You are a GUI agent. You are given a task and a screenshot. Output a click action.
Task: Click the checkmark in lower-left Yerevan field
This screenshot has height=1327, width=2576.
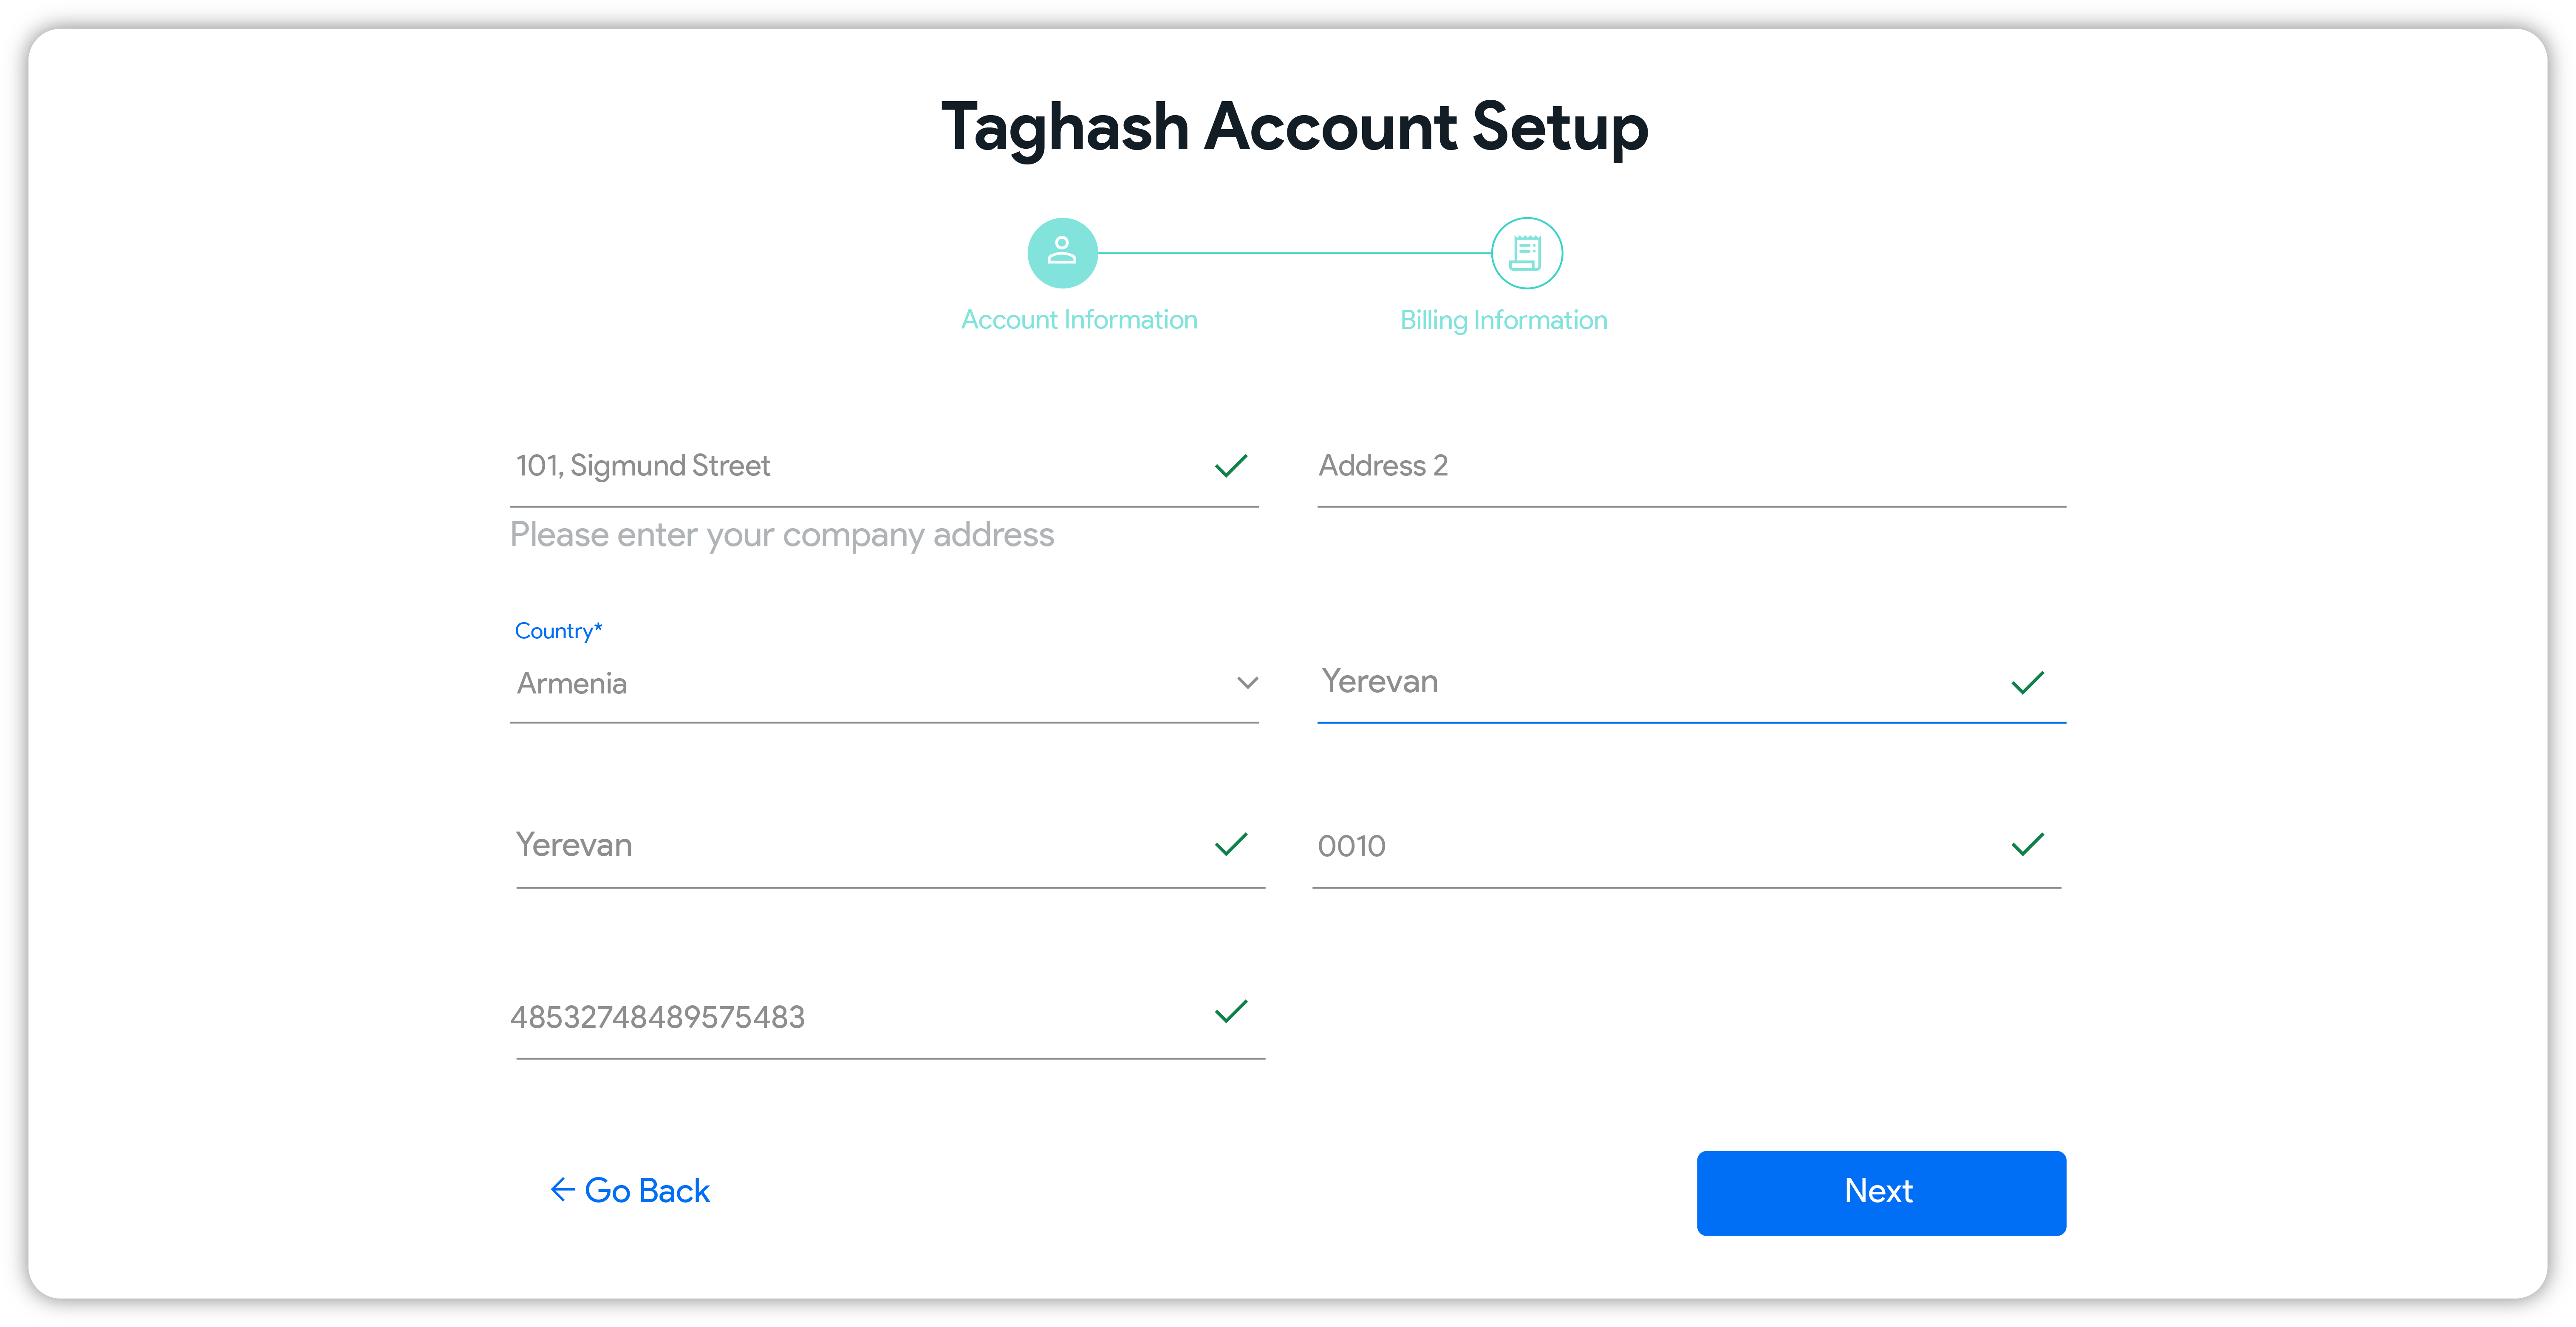click(x=1230, y=845)
